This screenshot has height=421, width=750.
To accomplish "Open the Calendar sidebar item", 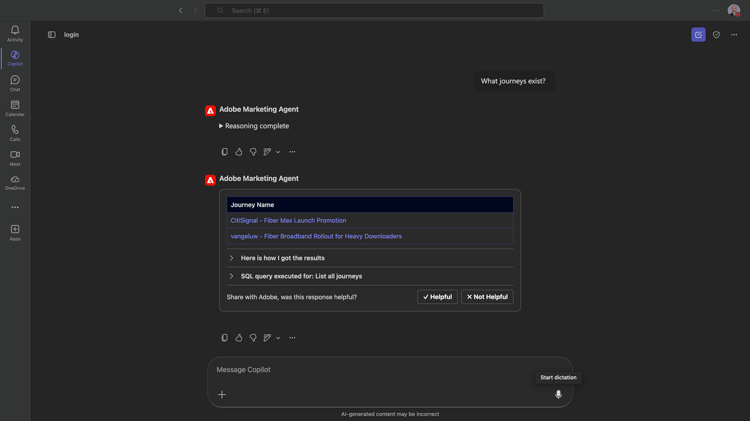I will point(15,108).
